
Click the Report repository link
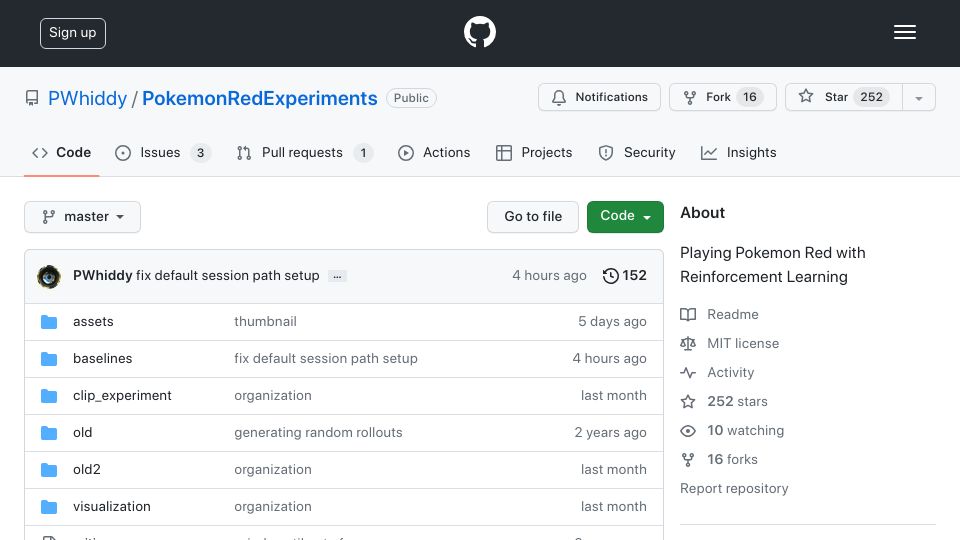pos(734,489)
